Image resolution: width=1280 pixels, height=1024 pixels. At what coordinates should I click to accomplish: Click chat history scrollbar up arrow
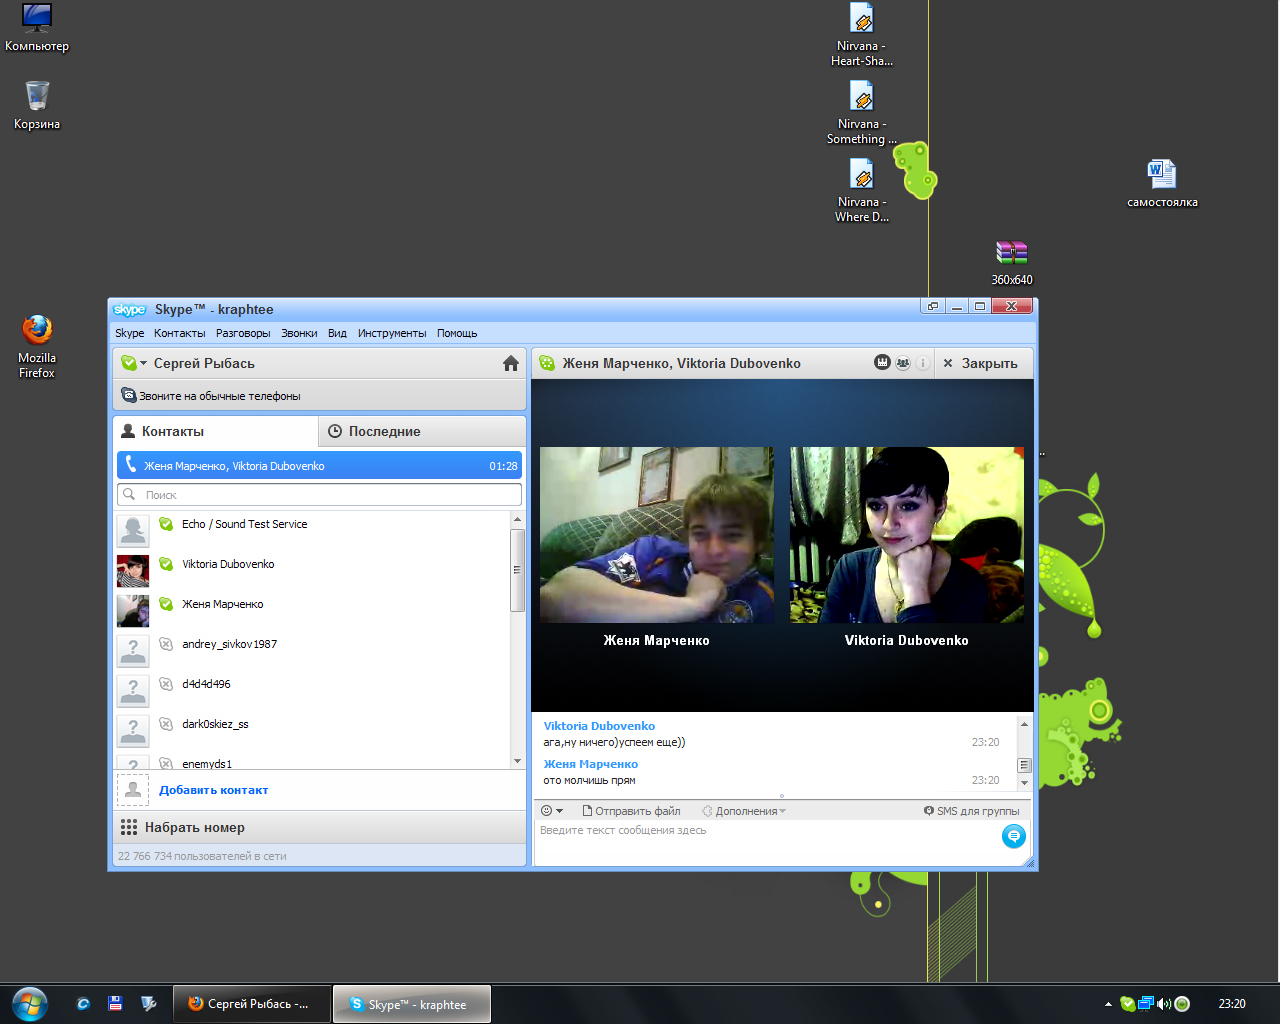(x=1024, y=723)
